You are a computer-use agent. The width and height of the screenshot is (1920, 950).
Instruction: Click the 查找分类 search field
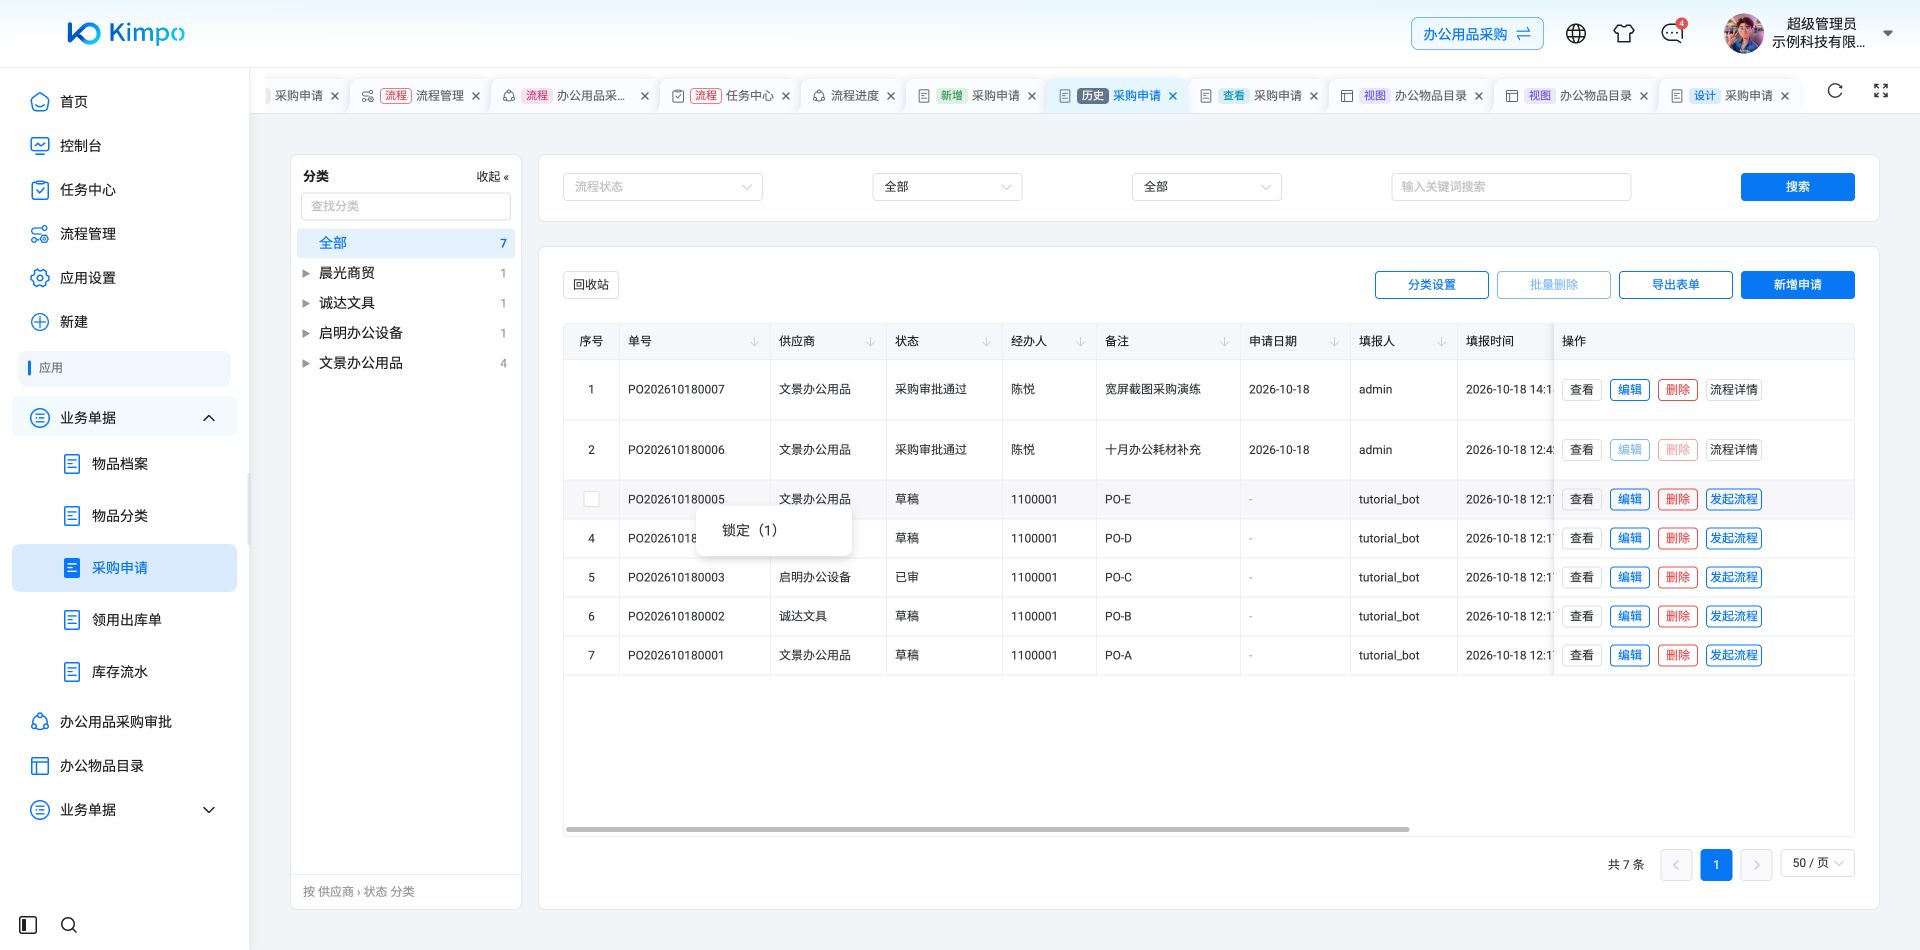pos(405,206)
